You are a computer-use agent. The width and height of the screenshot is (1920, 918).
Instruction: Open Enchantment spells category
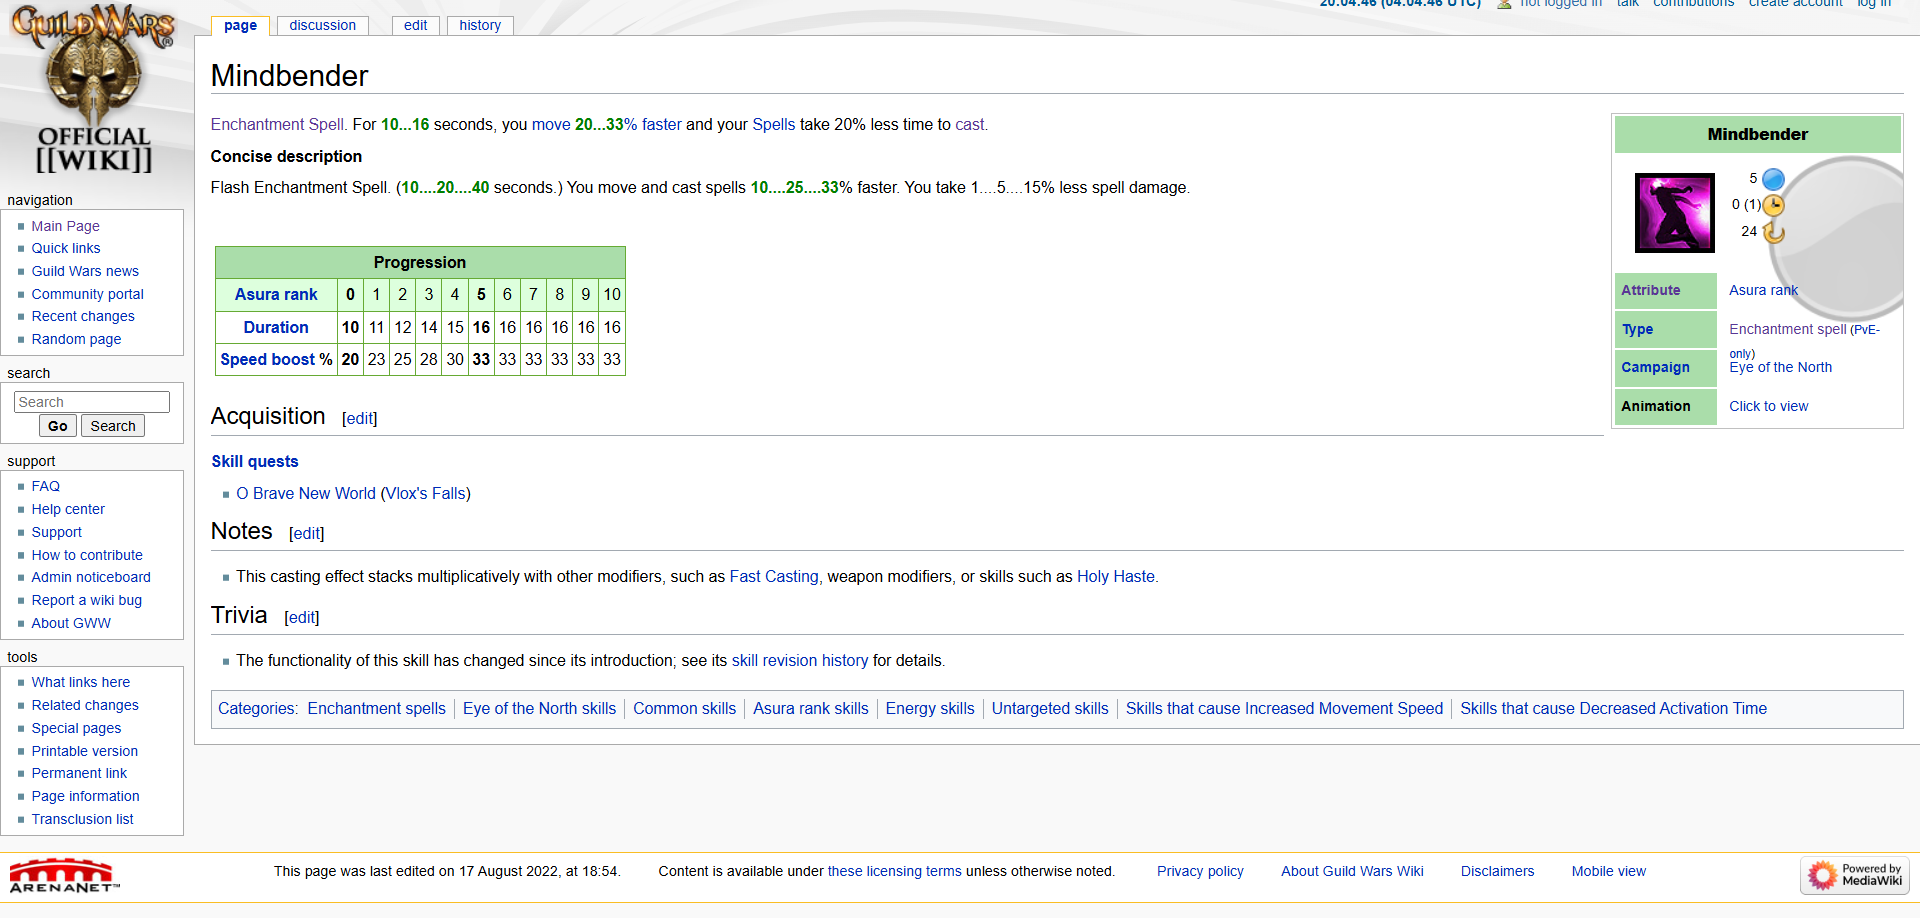coord(377,708)
